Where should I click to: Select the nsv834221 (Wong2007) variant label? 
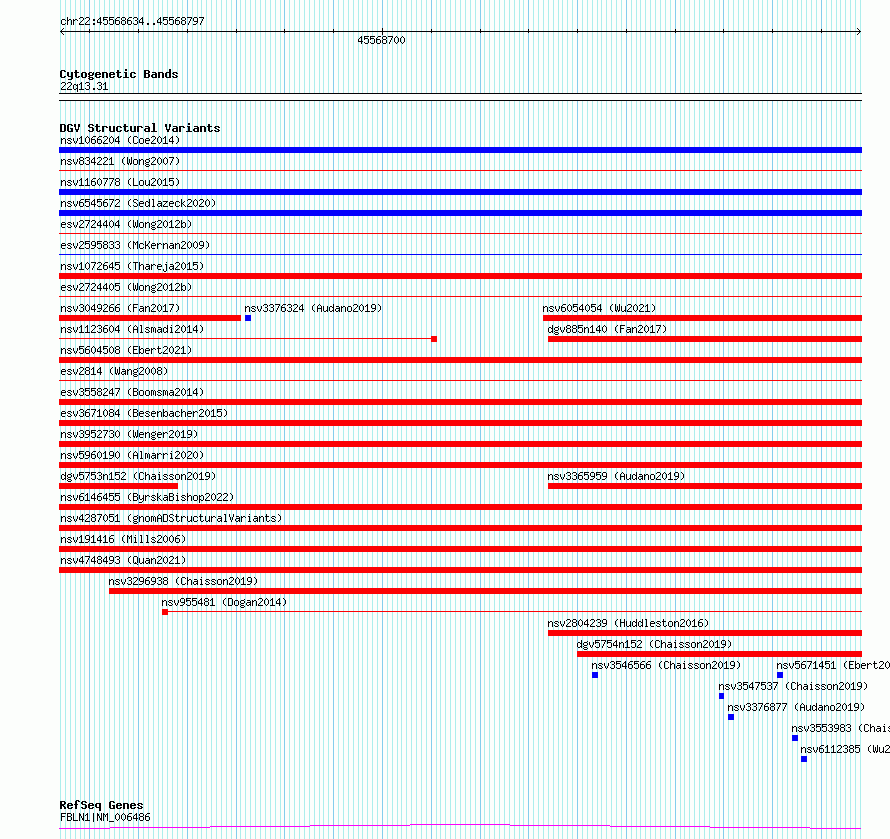(x=120, y=161)
